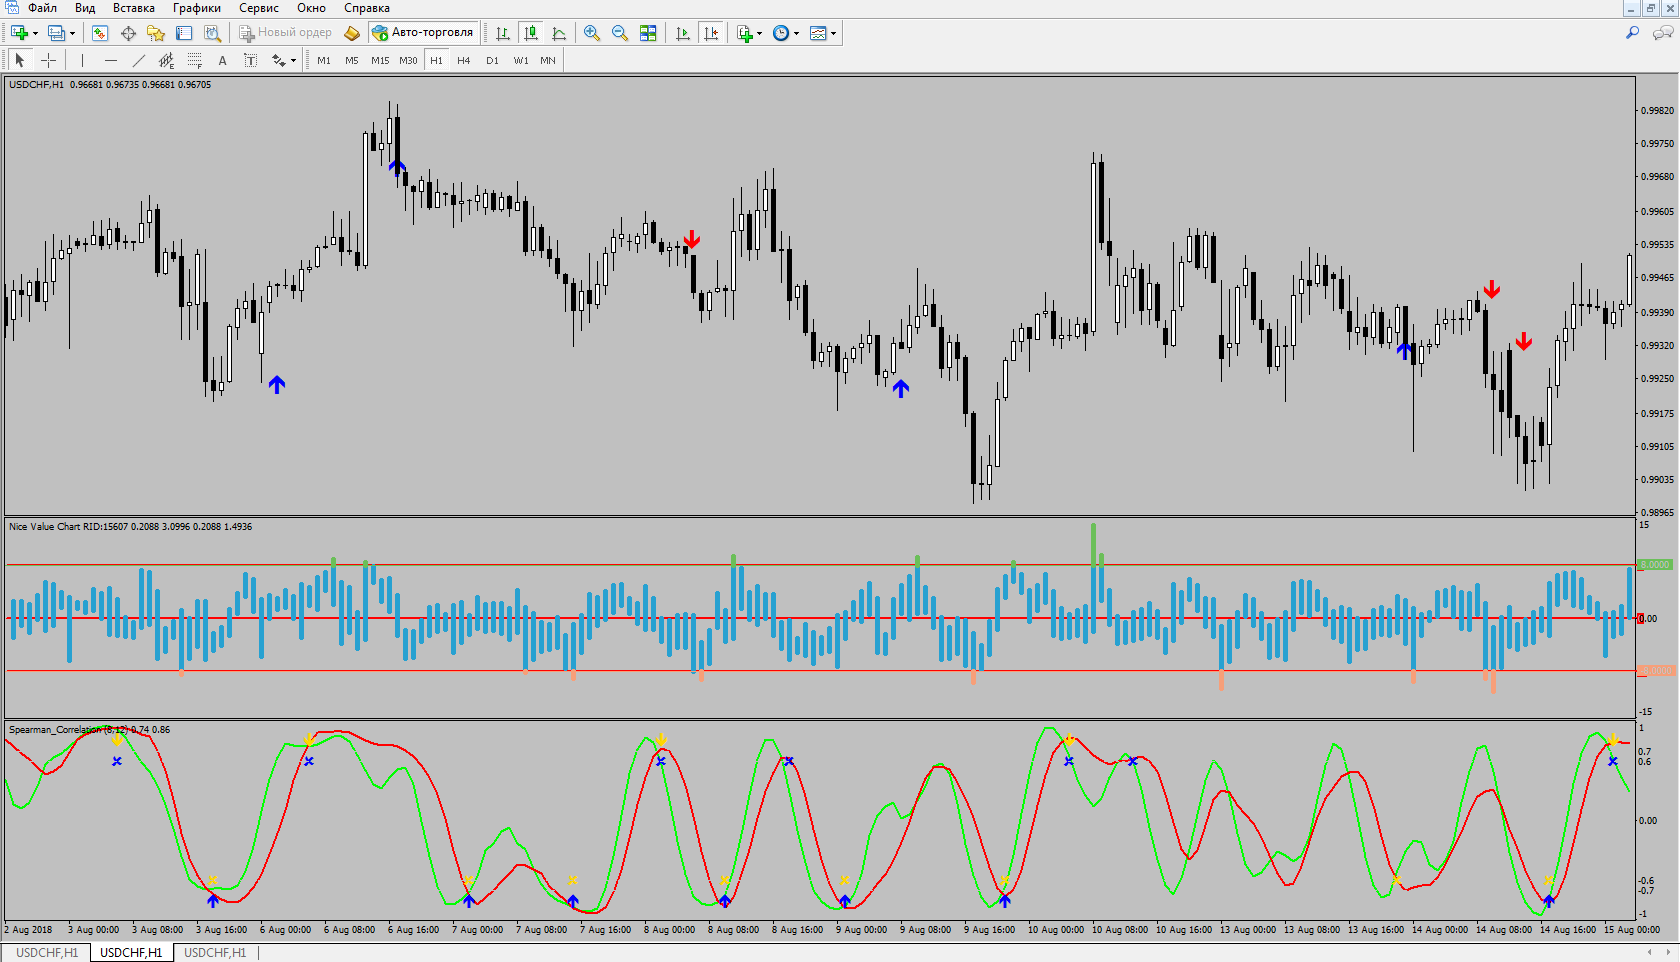Switch to M1 timeframe
The height and width of the screenshot is (962, 1680).
pyautogui.click(x=324, y=60)
